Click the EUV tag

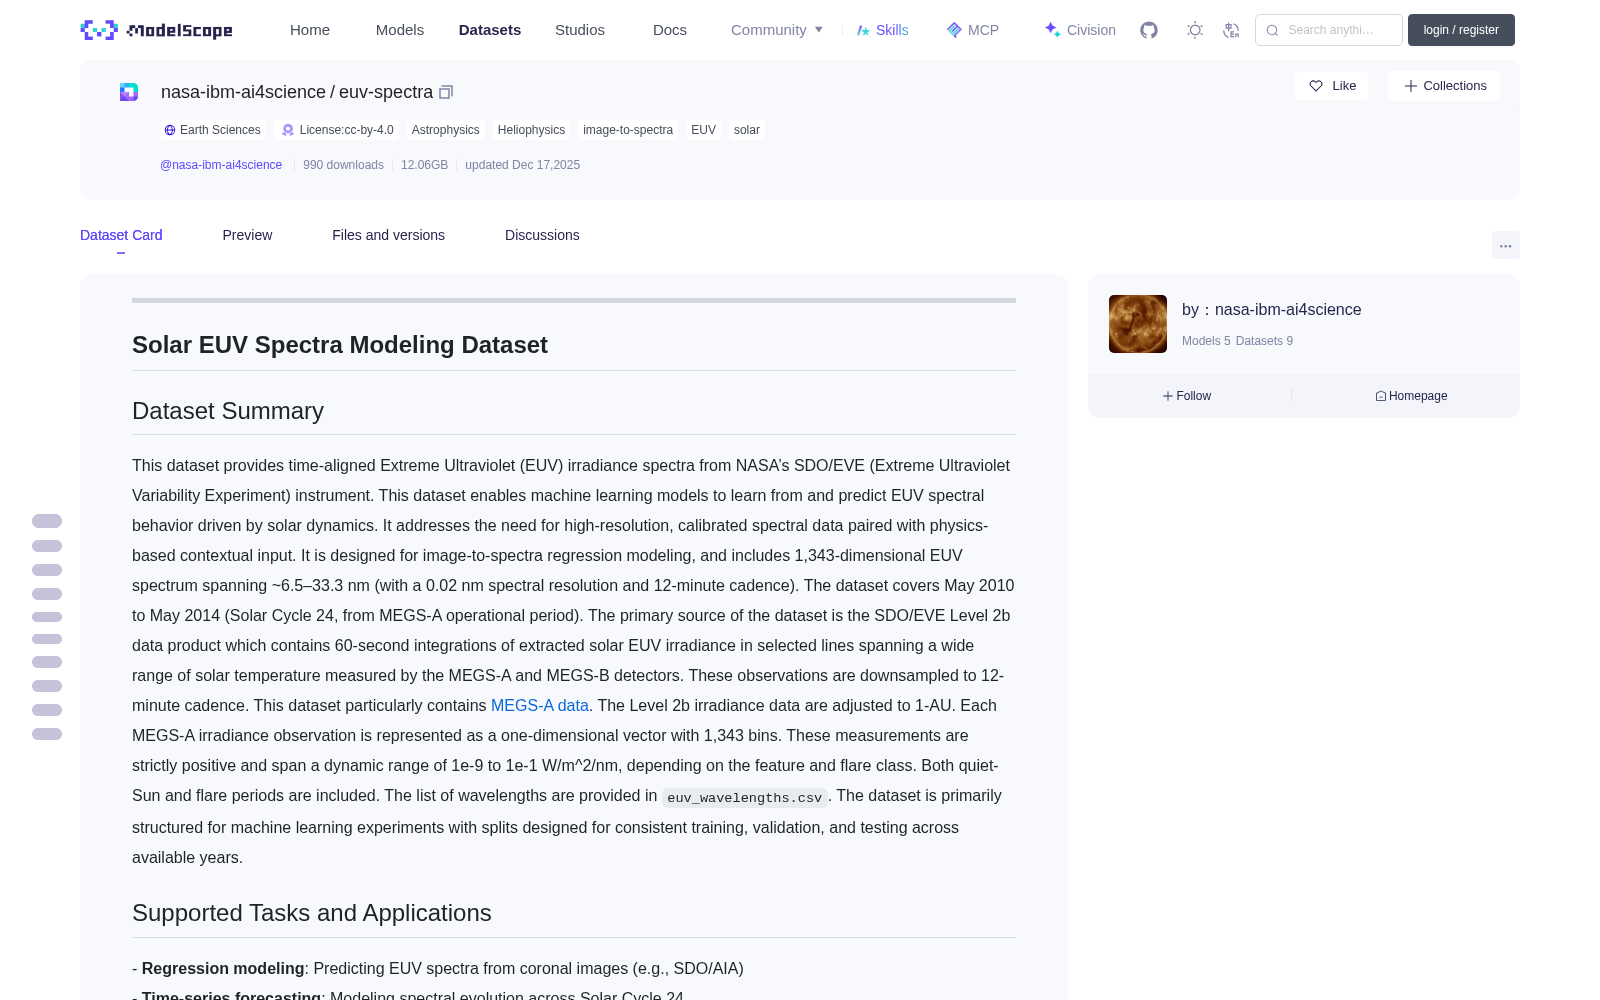coord(703,130)
